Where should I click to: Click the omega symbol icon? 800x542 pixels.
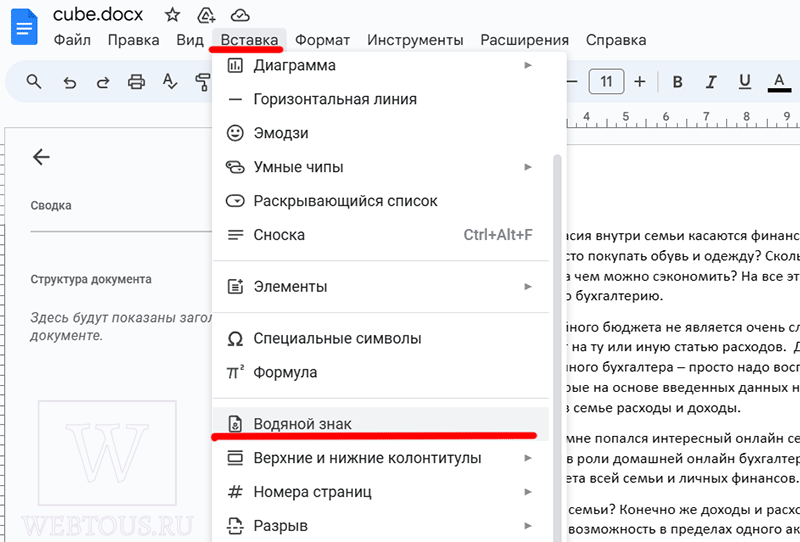pos(235,339)
